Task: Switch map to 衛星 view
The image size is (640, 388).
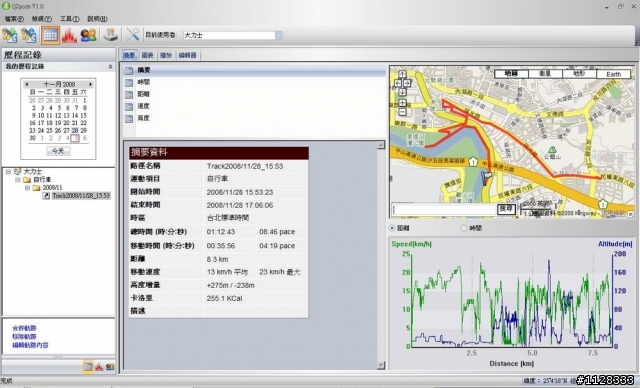Action: (x=545, y=74)
